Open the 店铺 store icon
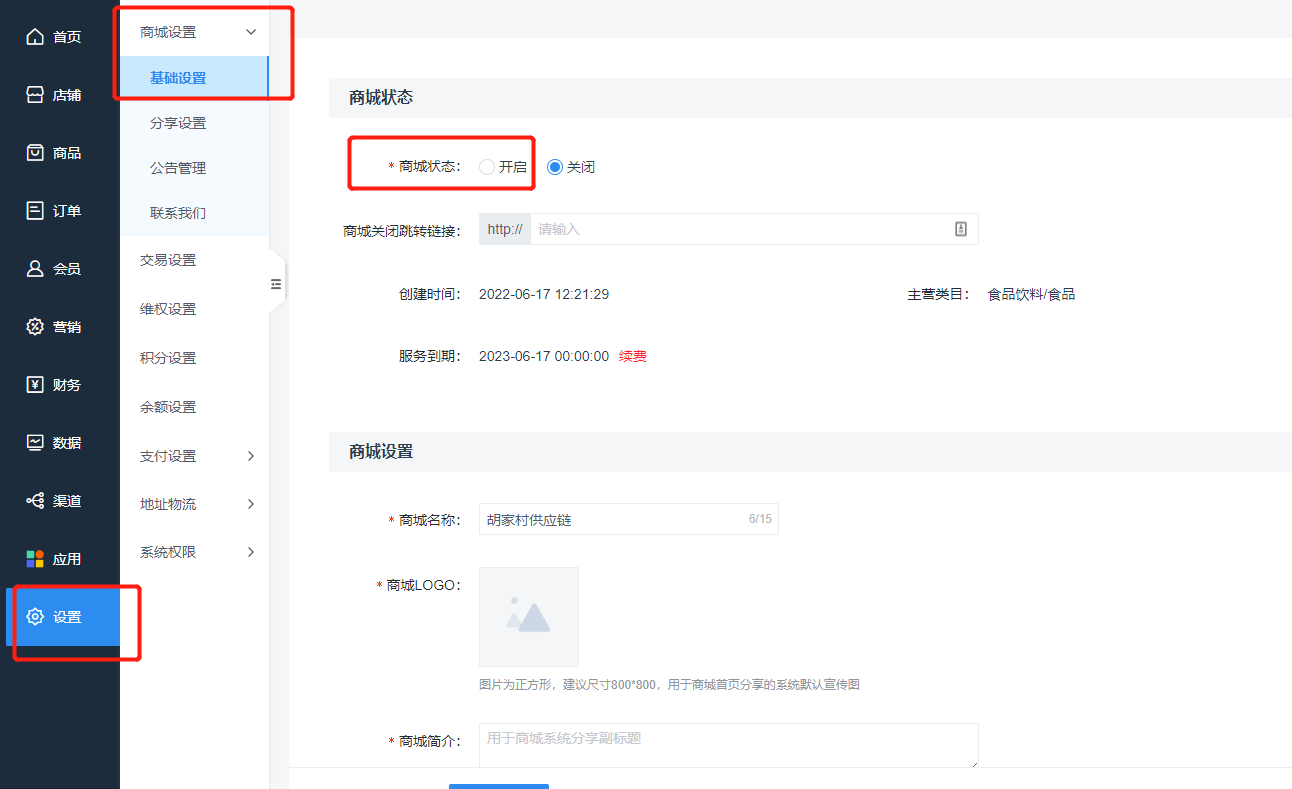The height and width of the screenshot is (789, 1292). (x=35, y=95)
